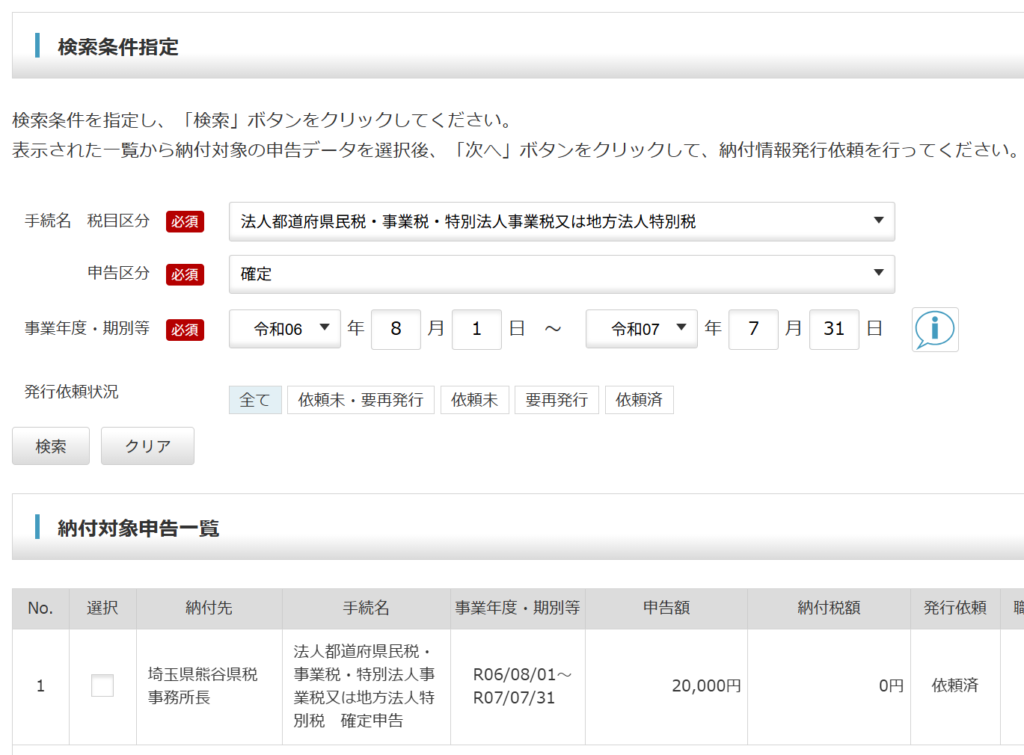Viewport: 1024px width, 755px height.
Task: Select the 依頼済 status filter
Action: [x=639, y=400]
